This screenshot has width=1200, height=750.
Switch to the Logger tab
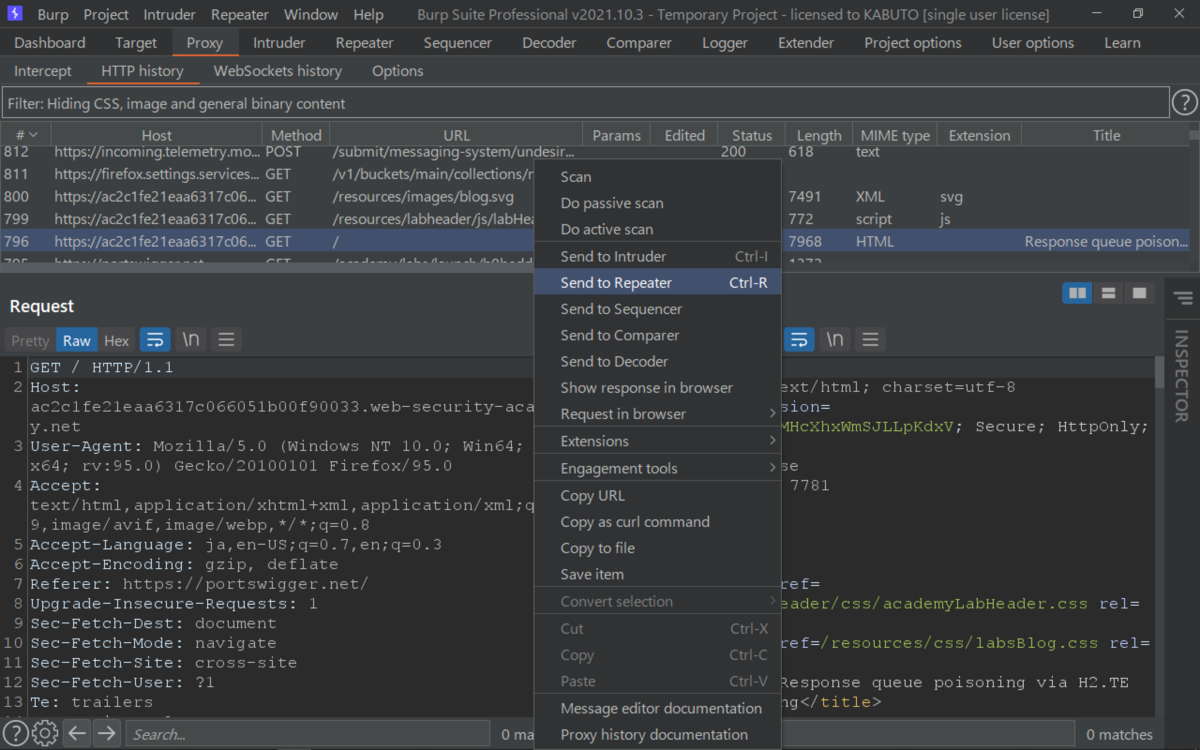[x=725, y=43]
